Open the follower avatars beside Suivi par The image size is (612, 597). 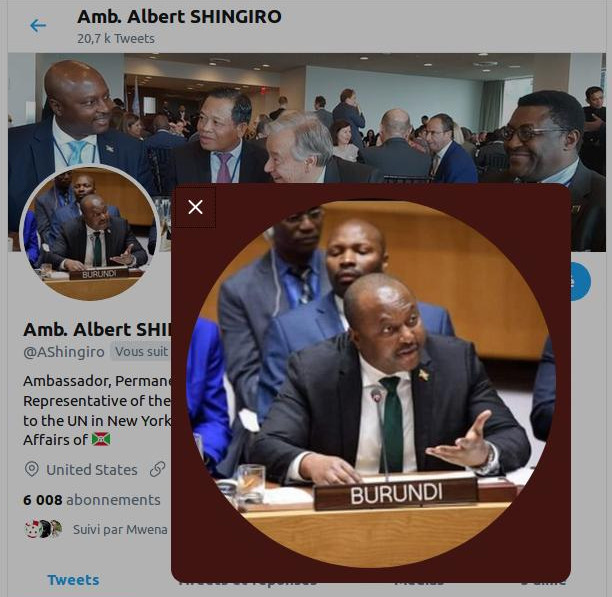pos(43,529)
